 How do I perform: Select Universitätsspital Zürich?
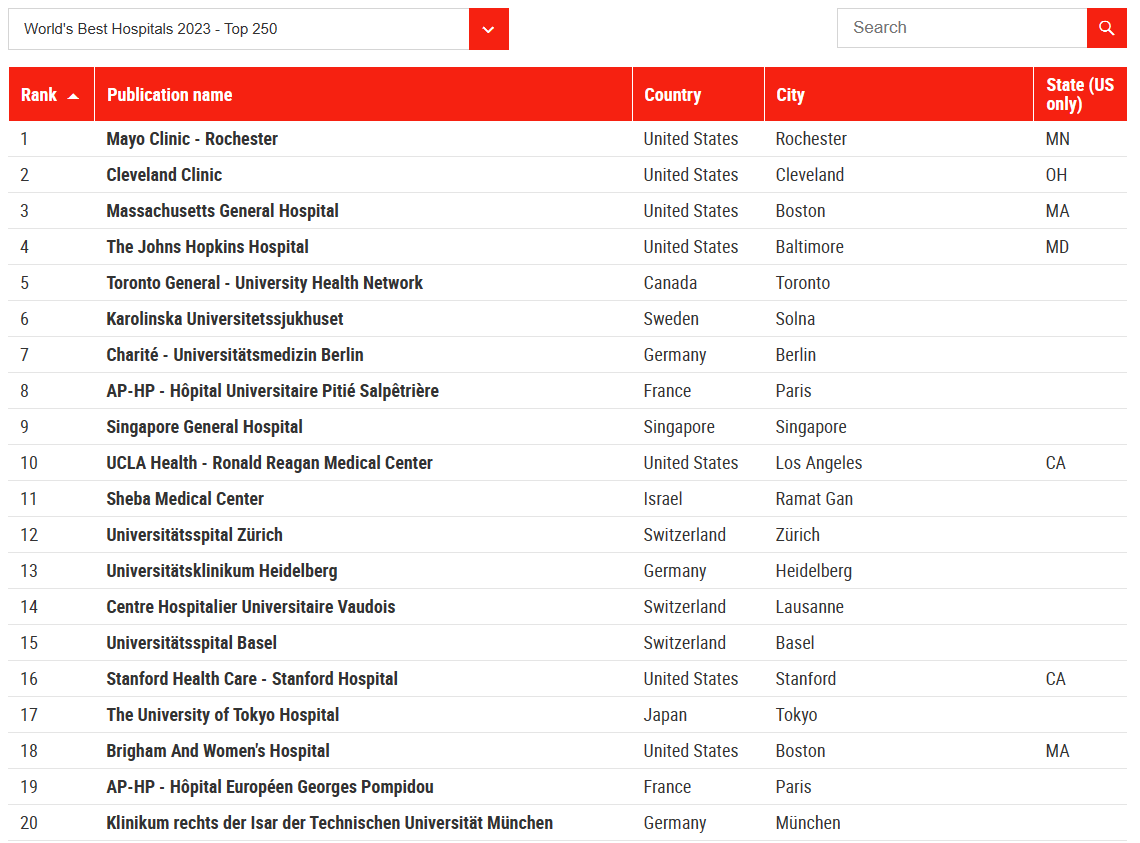194,535
